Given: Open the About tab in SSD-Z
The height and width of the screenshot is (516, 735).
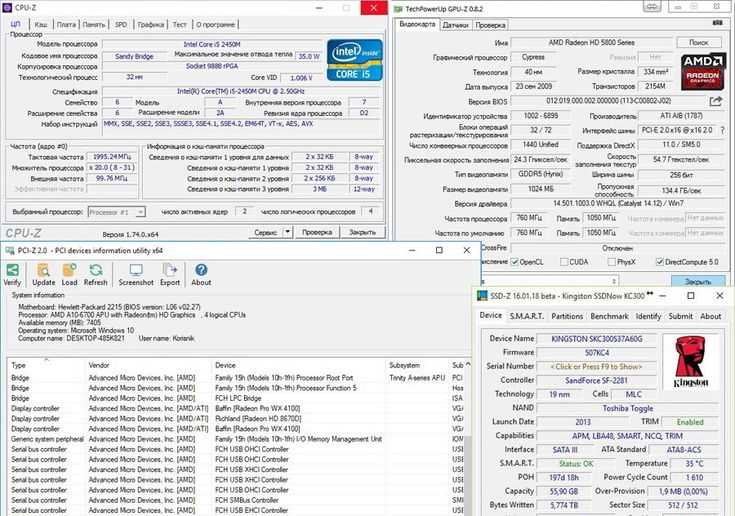Looking at the screenshot, I should click(x=710, y=316).
